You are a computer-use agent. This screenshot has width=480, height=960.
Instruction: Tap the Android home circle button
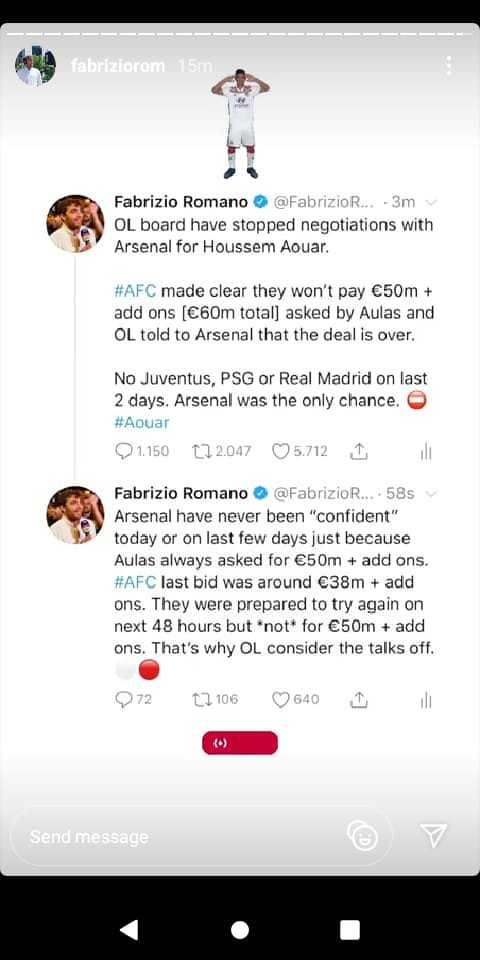[x=240, y=930]
